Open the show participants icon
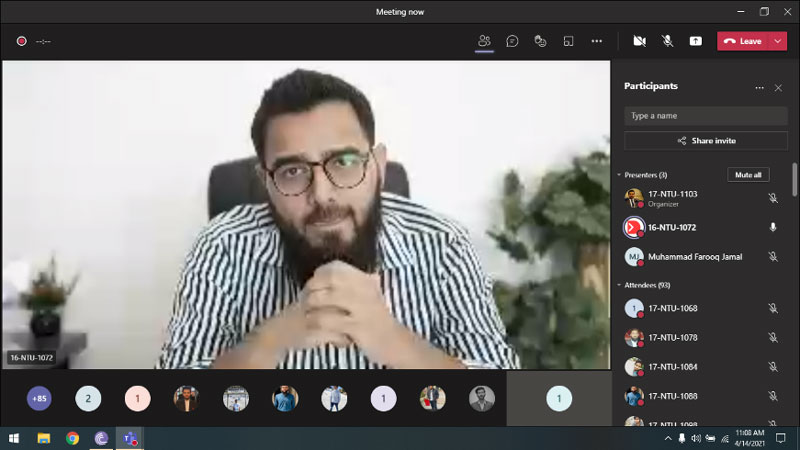The image size is (800, 450). coord(484,41)
